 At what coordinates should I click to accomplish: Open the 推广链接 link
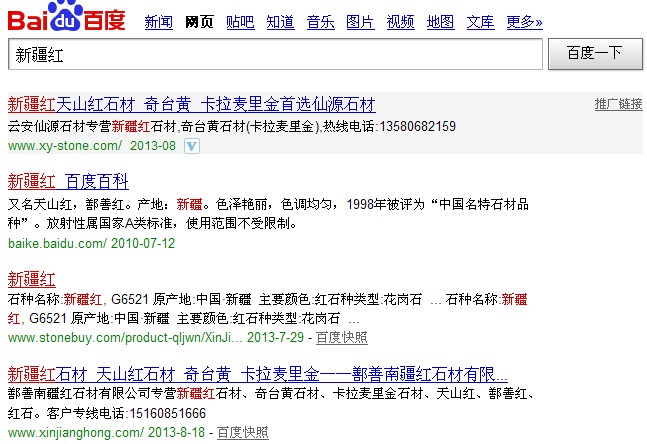pos(618,104)
